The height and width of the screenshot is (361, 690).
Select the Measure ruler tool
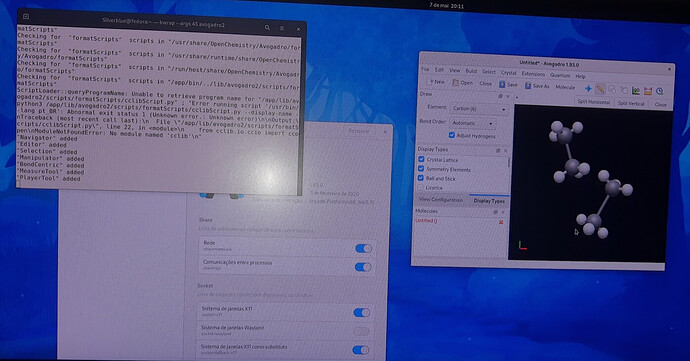[x=647, y=91]
